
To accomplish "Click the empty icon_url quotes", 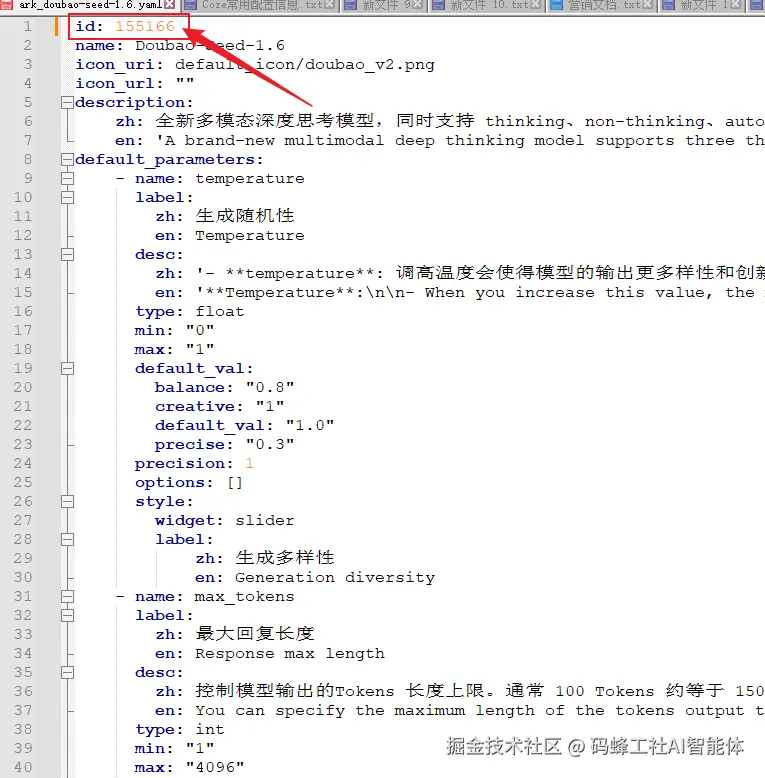I will [x=185, y=83].
